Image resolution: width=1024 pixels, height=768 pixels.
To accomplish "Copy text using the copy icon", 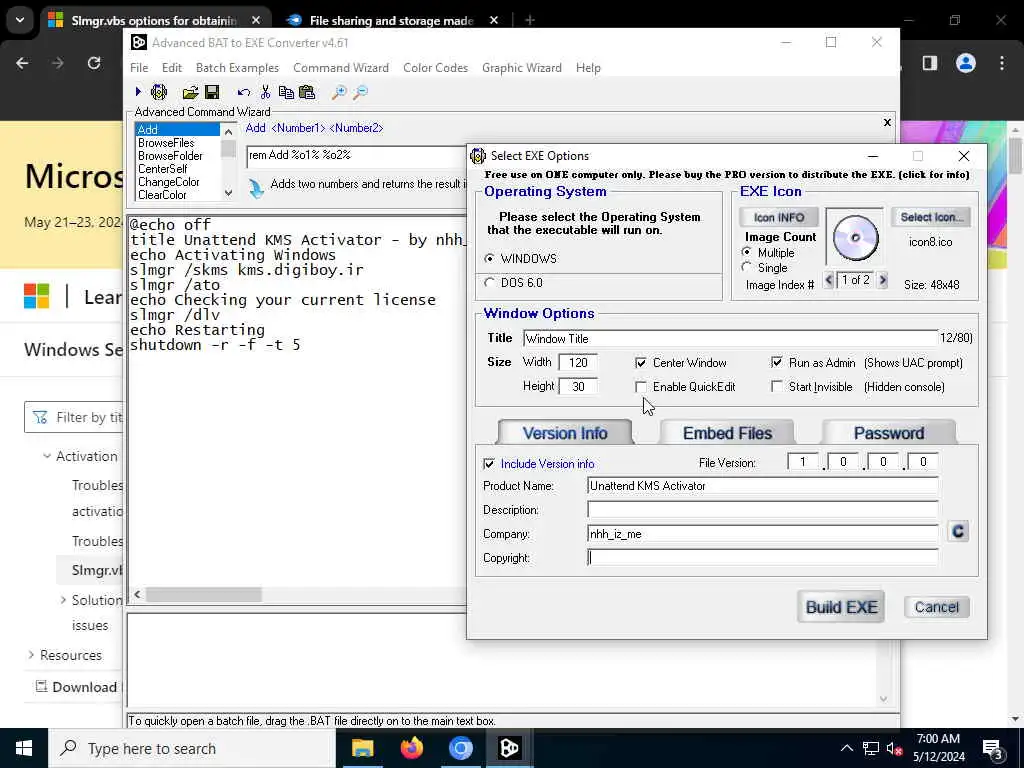I will (286, 92).
